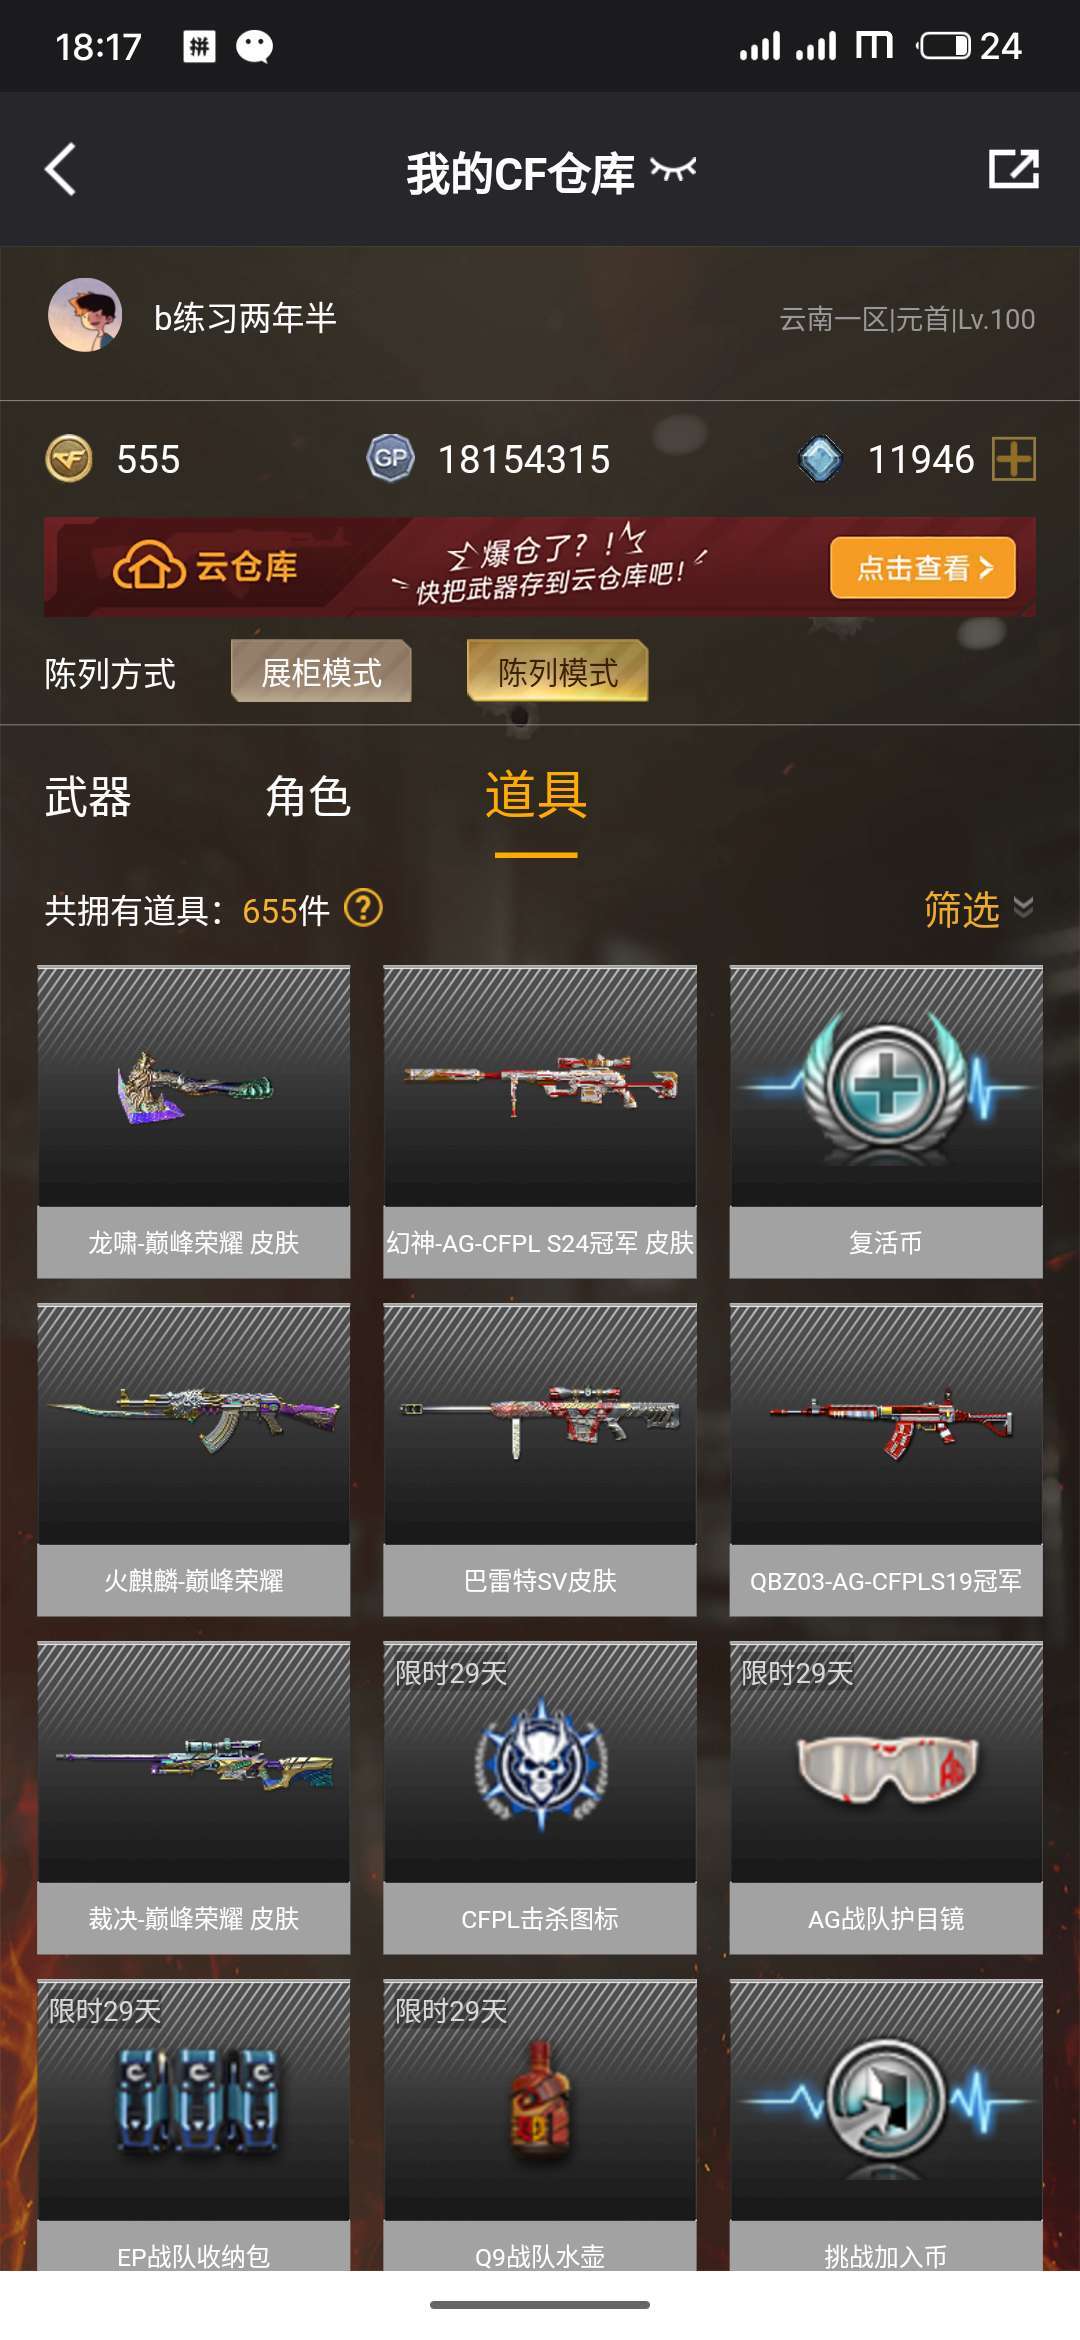Open the 角色 tab

308,797
